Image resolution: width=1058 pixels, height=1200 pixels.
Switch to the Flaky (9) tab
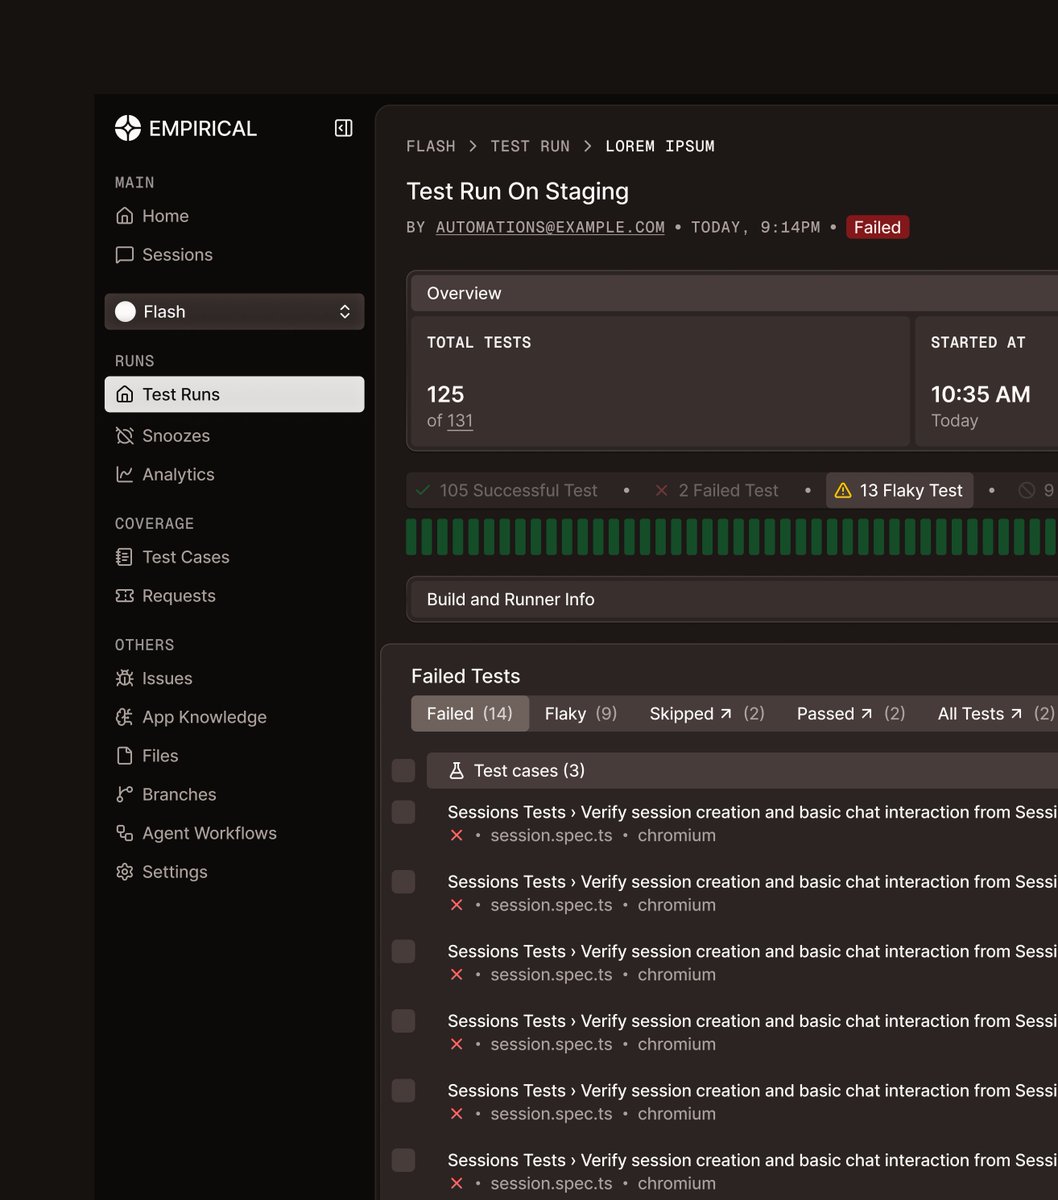point(581,713)
